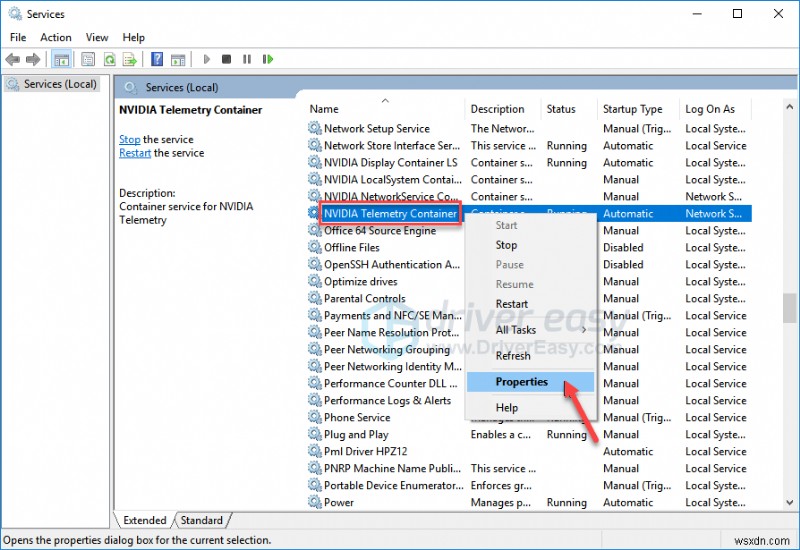Open the View menu
Viewport: 800px width, 550px height.
(97, 37)
